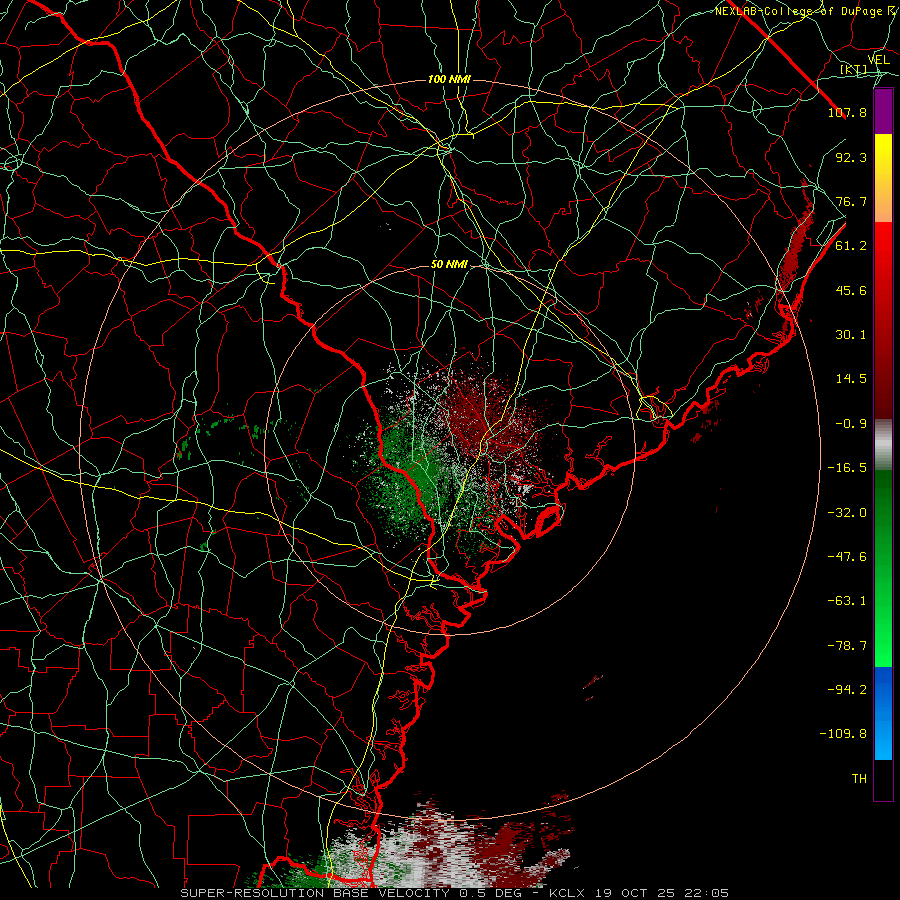This screenshot has height=900, width=900.
Task: Click the VEL legend title
Action: tap(878, 60)
